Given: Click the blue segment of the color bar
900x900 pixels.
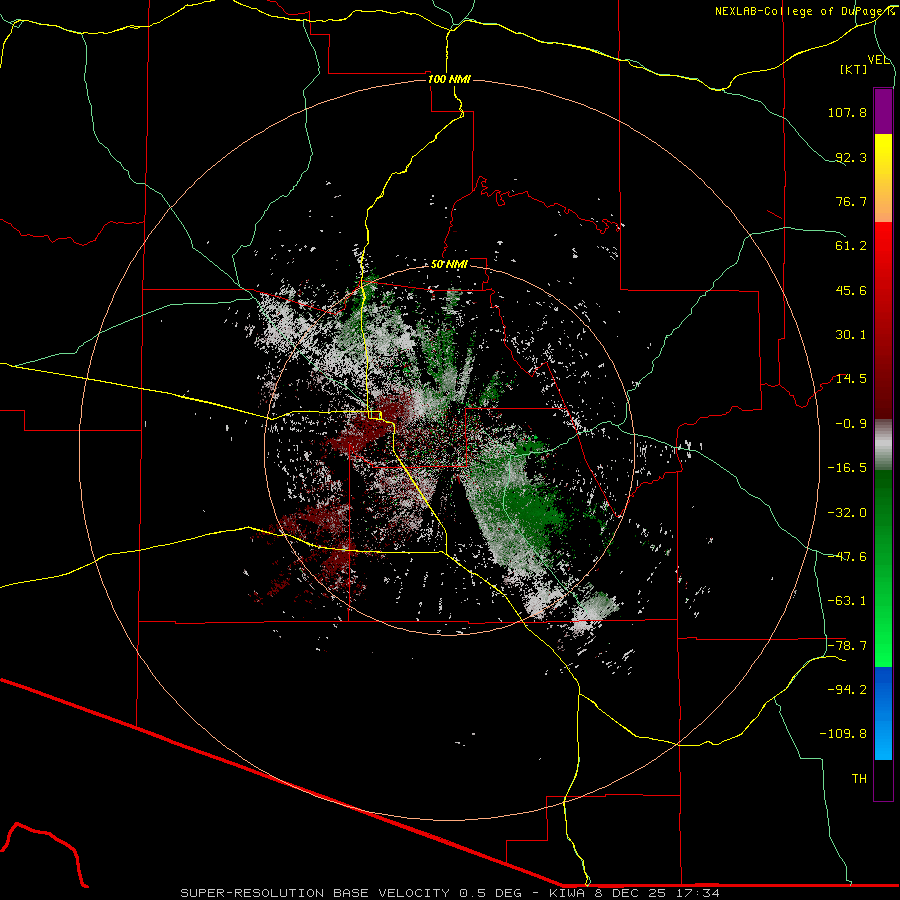Looking at the screenshot, I should coord(883,713).
